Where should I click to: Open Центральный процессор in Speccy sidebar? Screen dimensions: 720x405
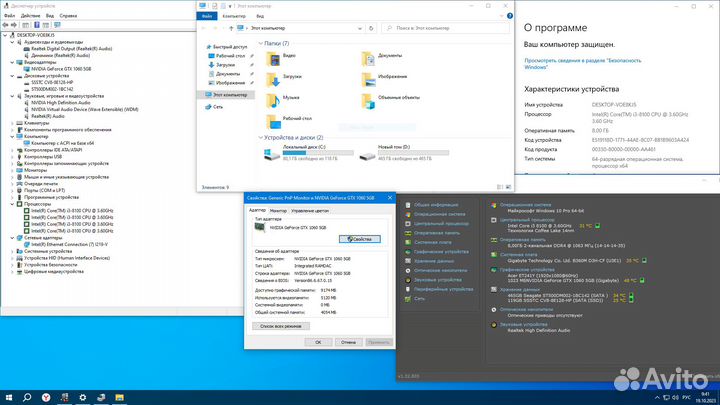tap(441, 224)
